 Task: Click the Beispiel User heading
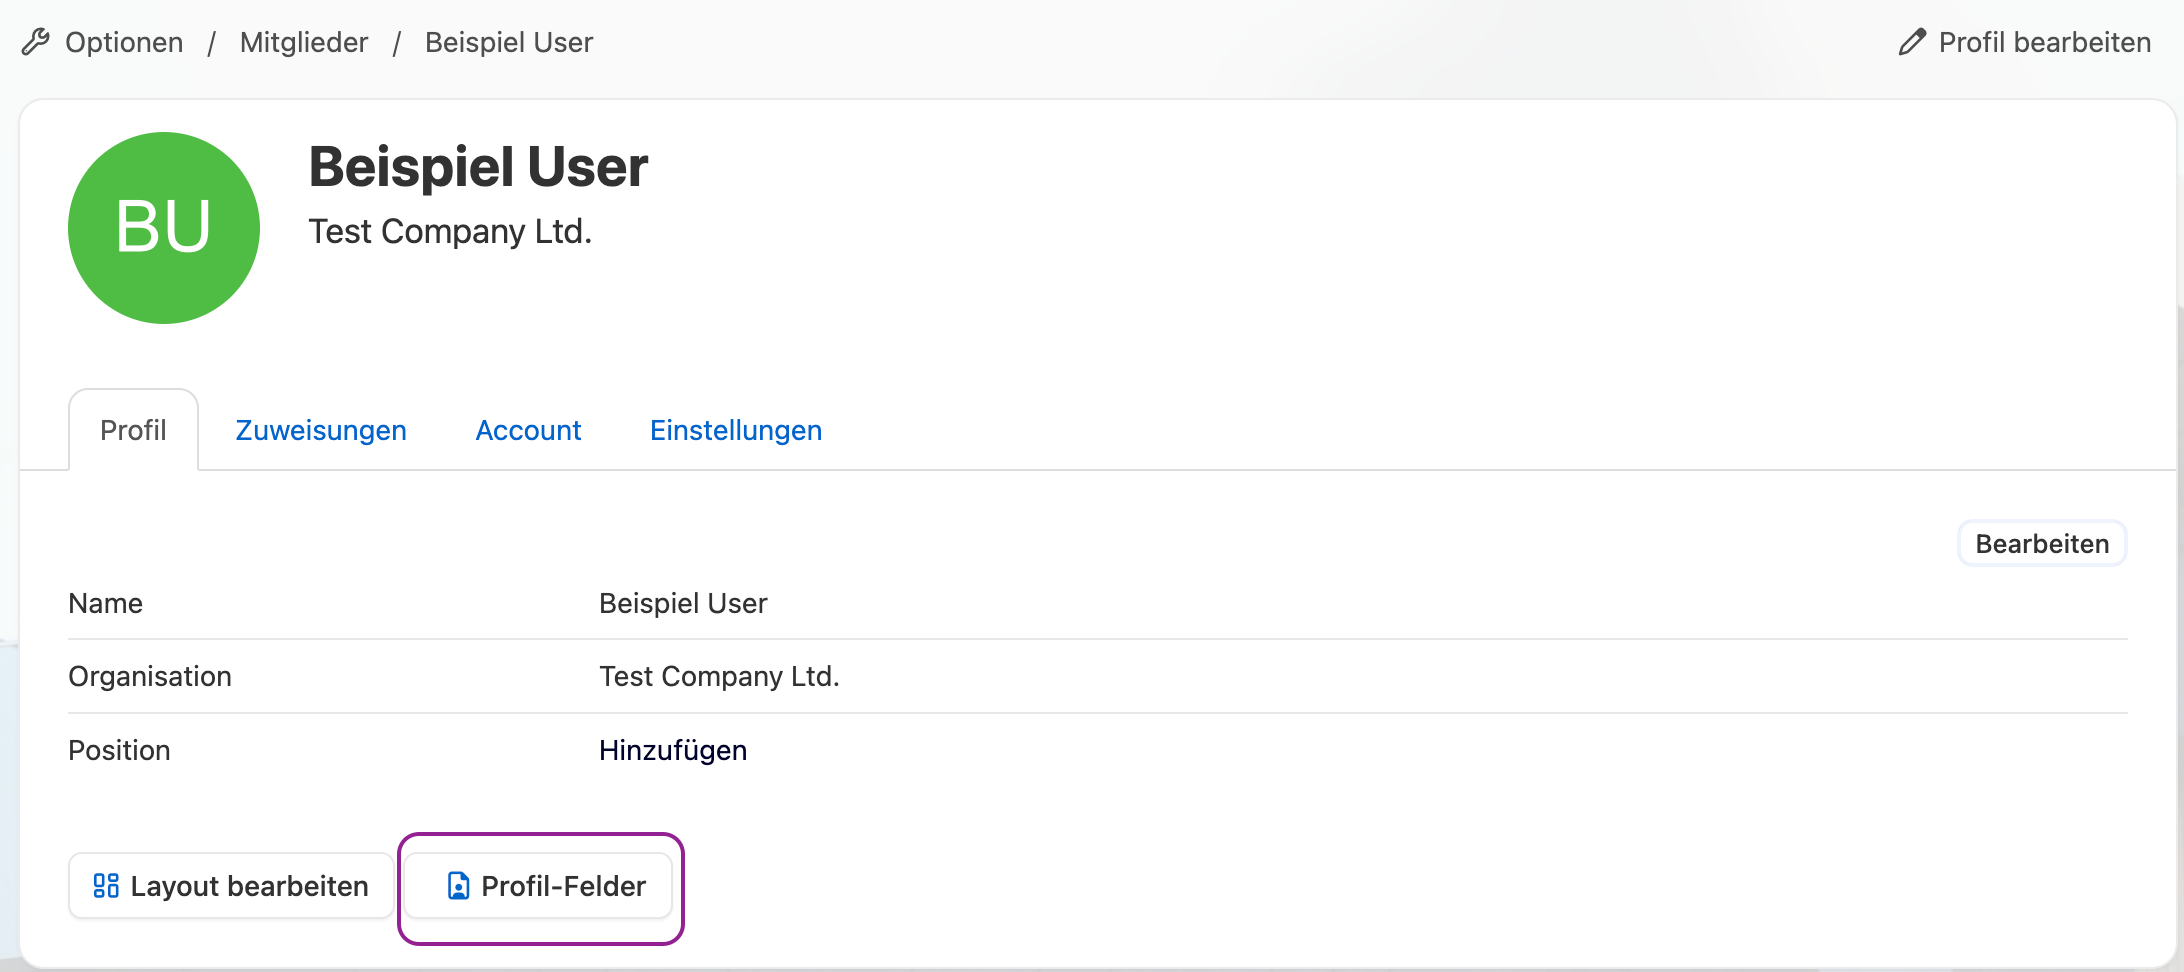[478, 166]
